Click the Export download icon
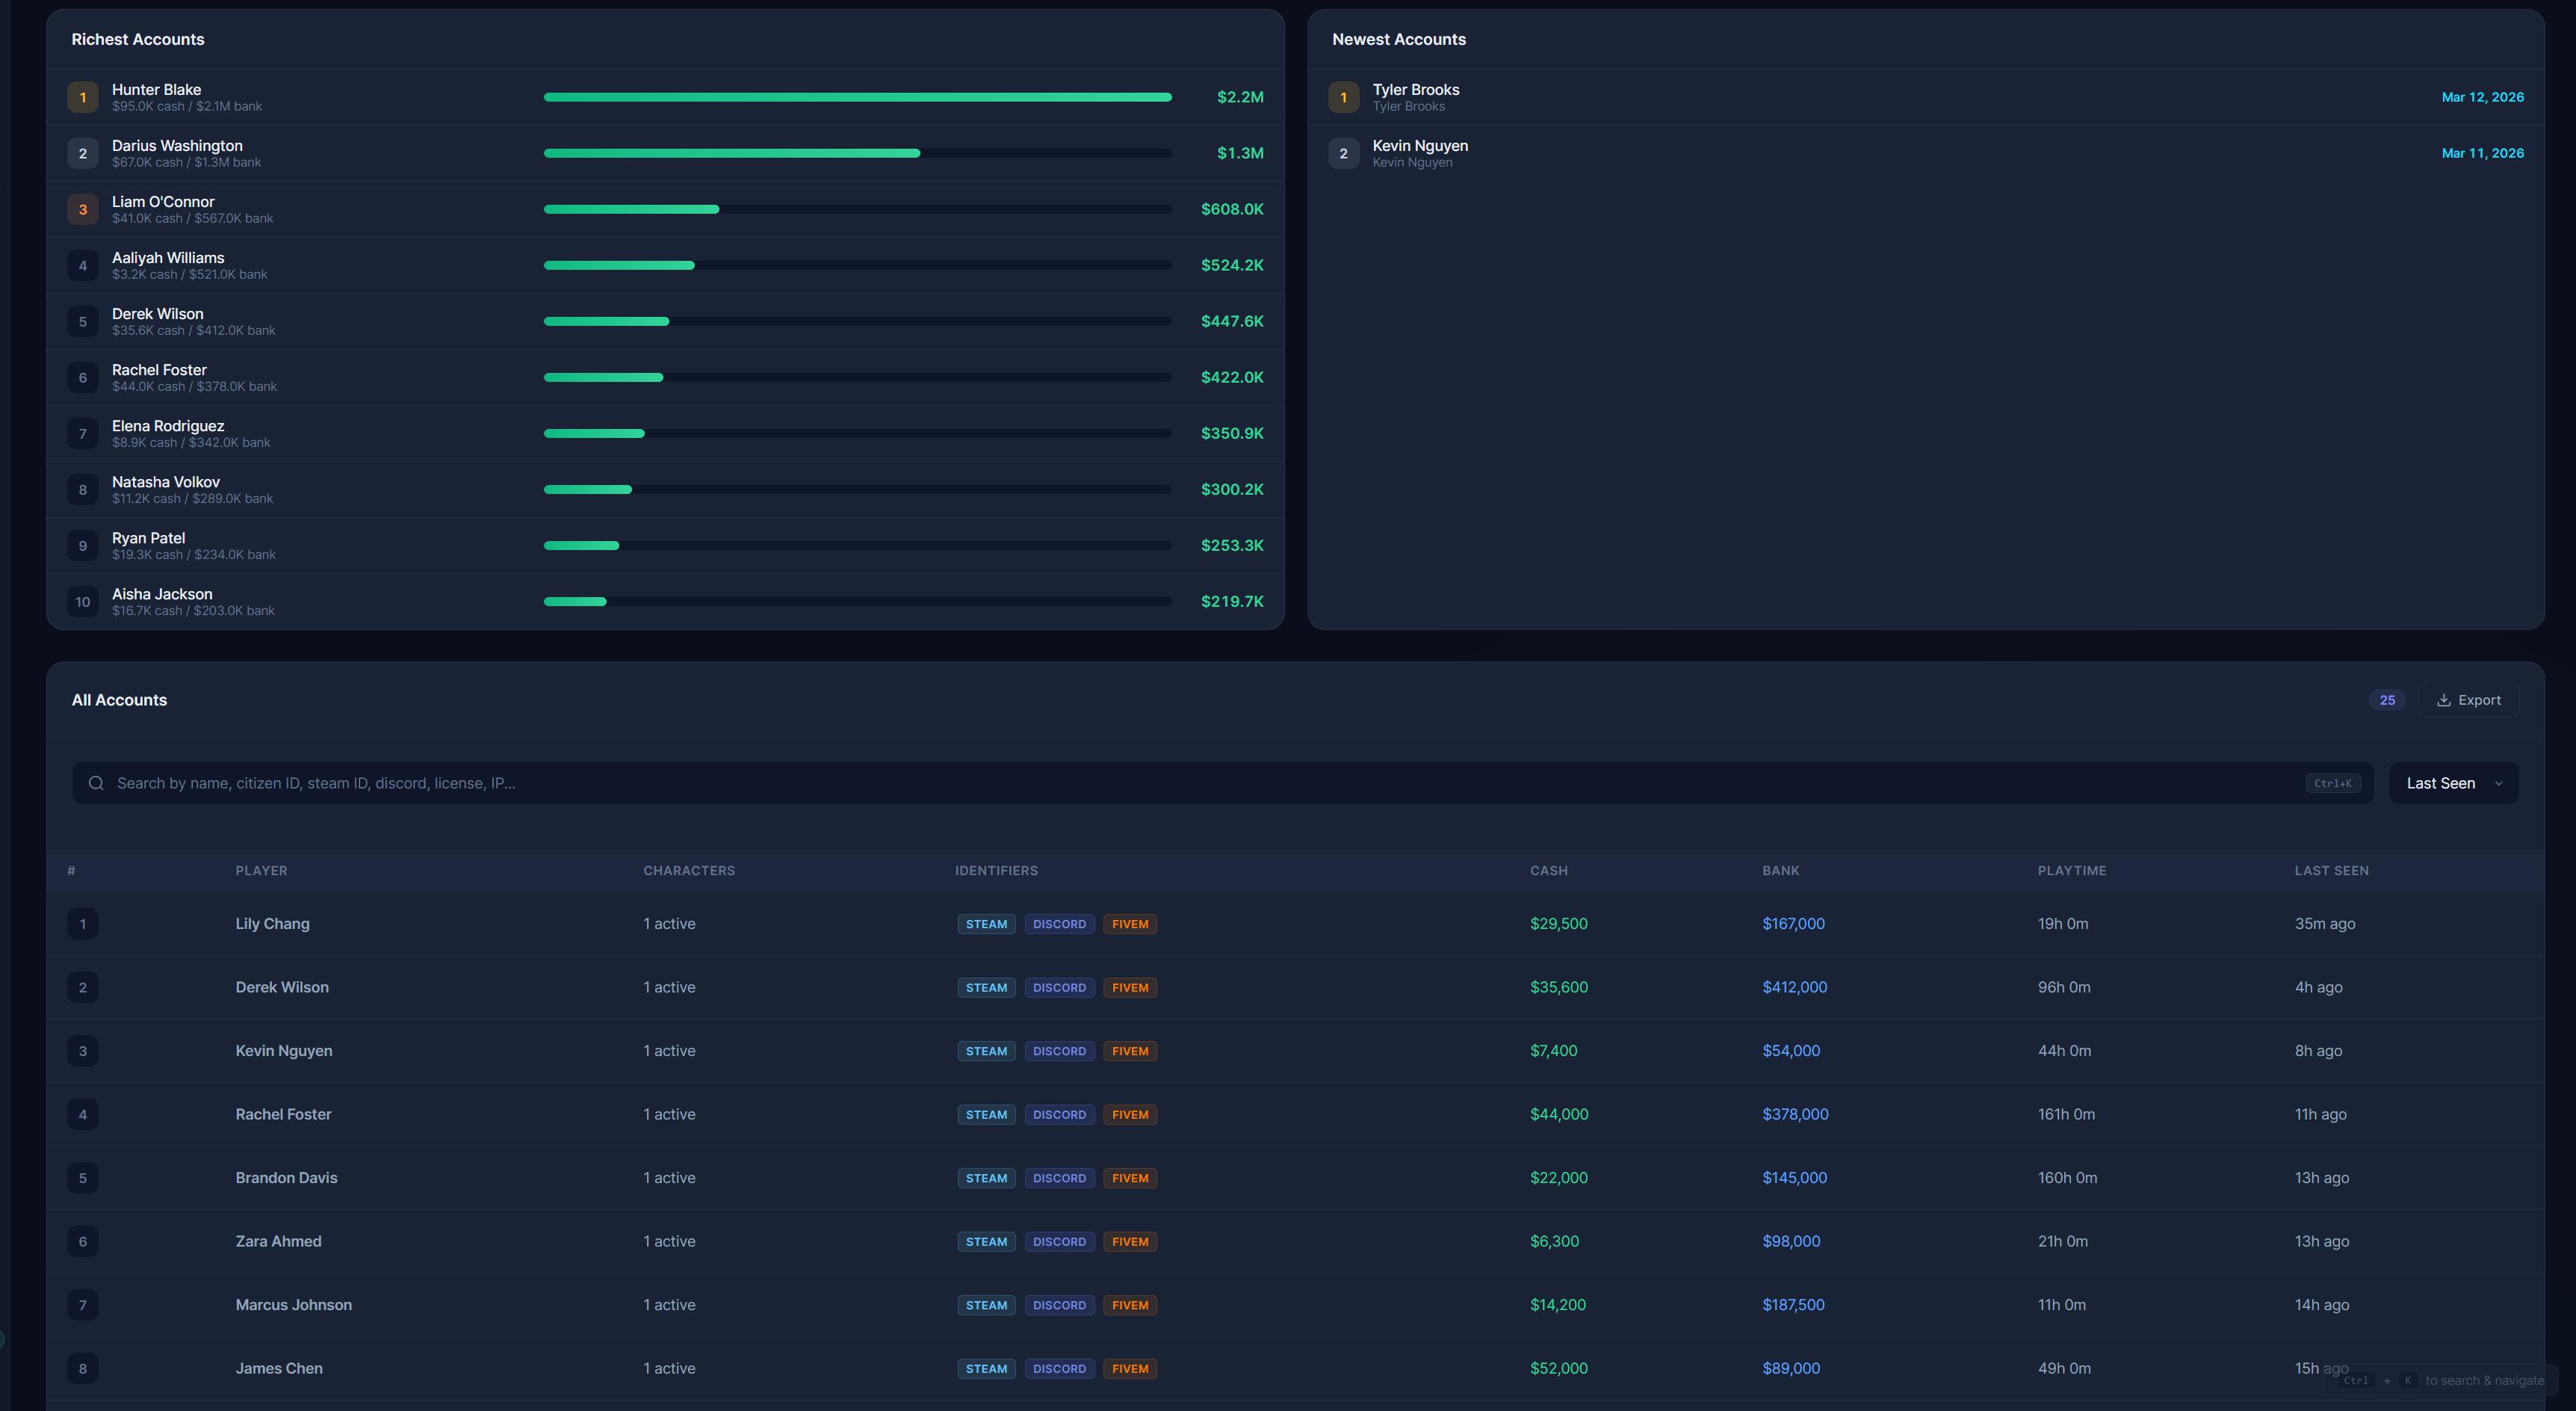2576x1411 pixels. 2443,700
